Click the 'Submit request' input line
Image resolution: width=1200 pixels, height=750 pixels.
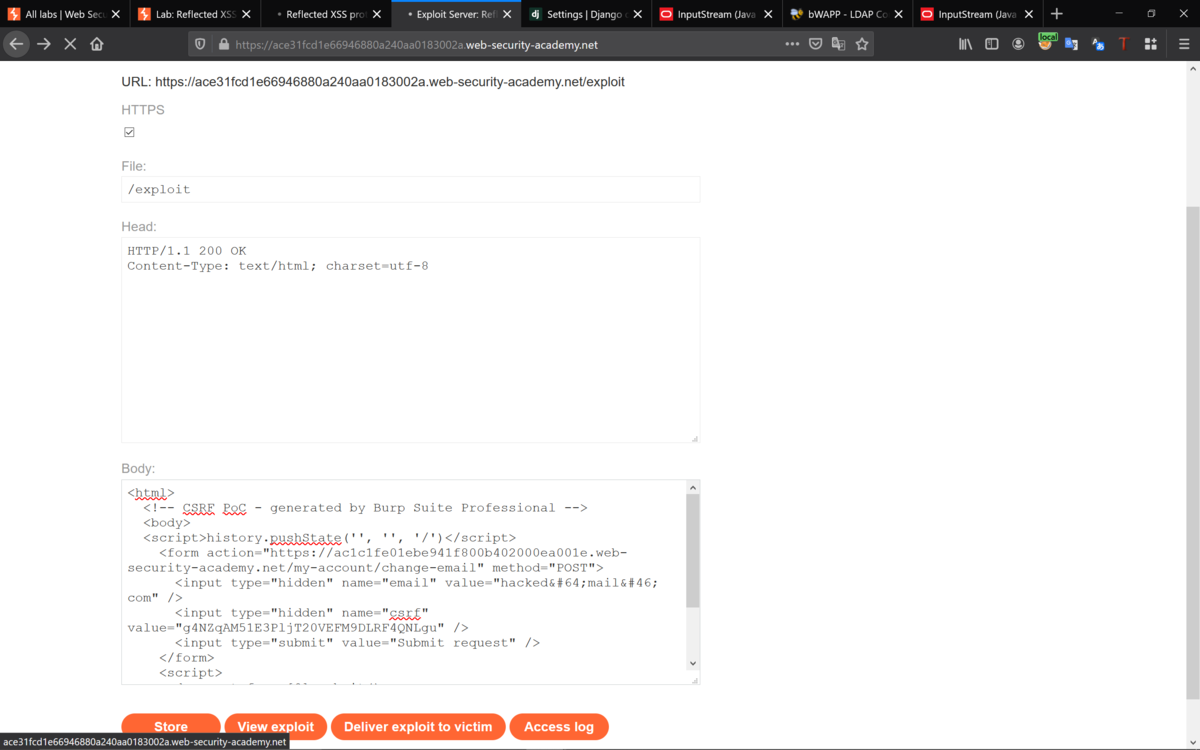(357, 643)
